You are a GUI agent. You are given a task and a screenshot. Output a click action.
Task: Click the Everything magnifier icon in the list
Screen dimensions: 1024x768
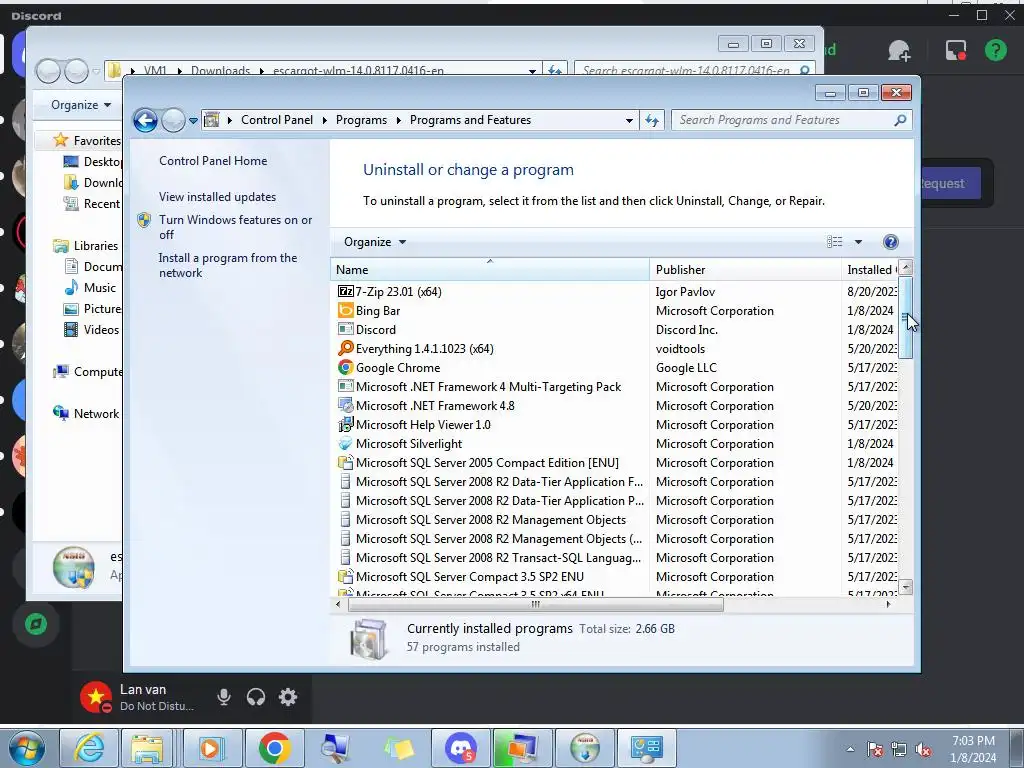[345, 348]
